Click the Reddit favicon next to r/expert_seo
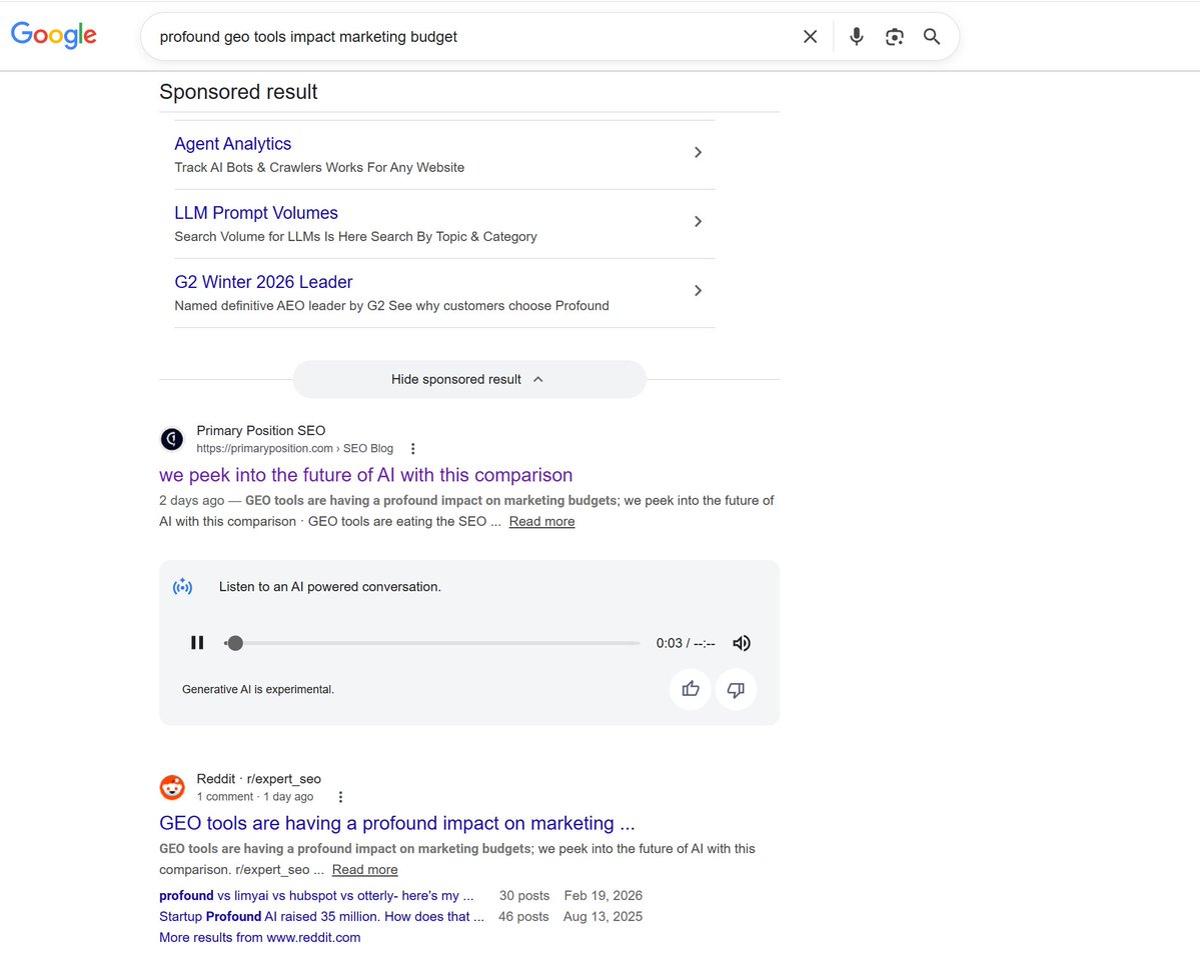 (x=172, y=787)
